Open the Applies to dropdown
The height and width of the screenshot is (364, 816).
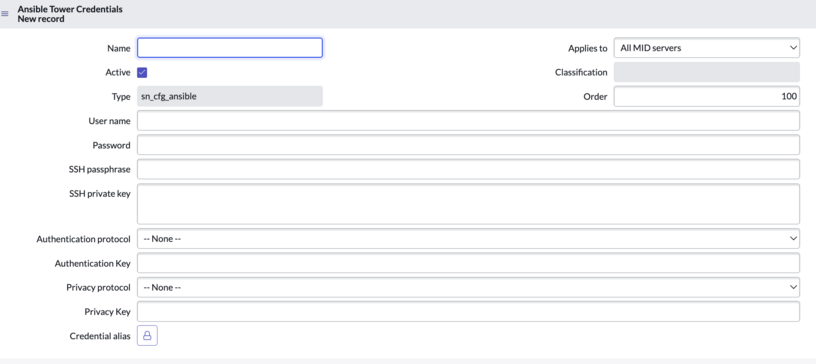(707, 48)
